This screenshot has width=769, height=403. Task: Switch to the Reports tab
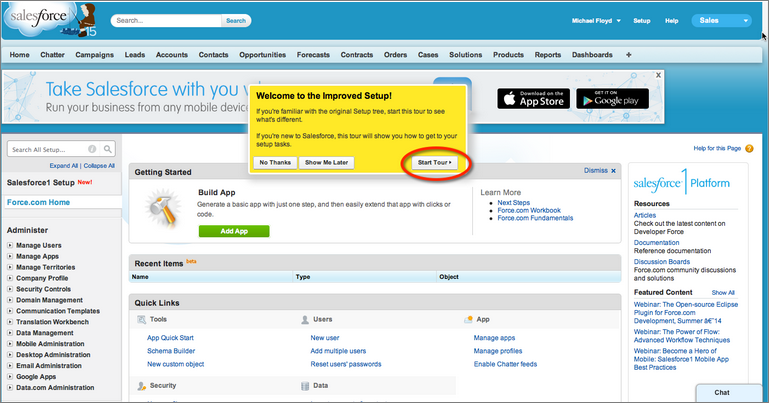(547, 55)
